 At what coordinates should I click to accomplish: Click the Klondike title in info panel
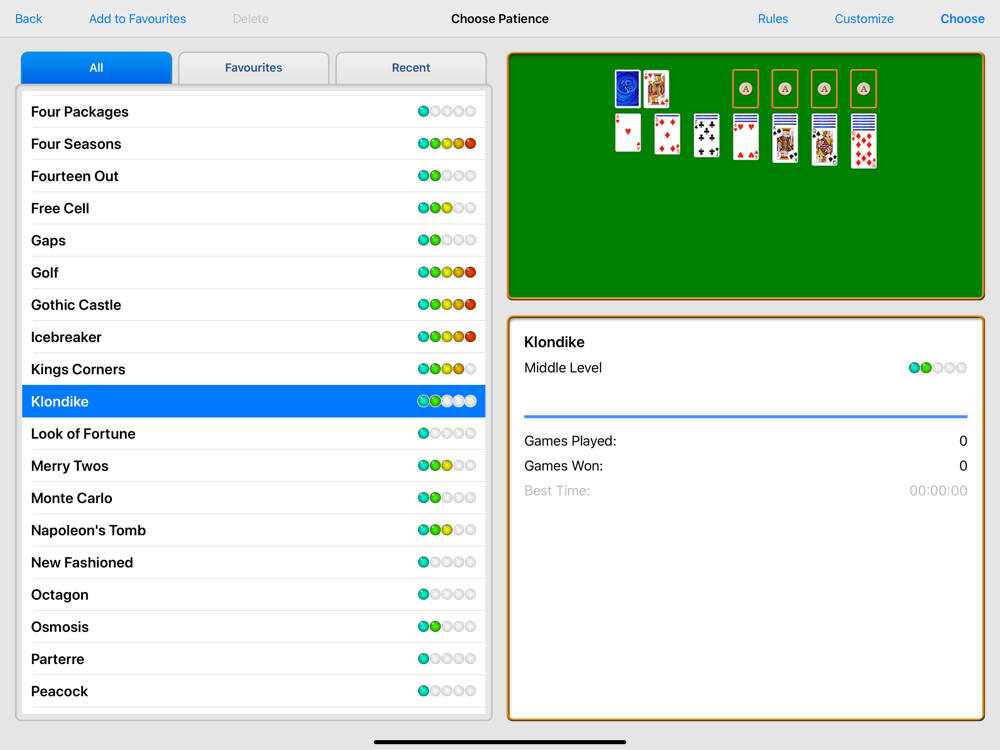(554, 342)
